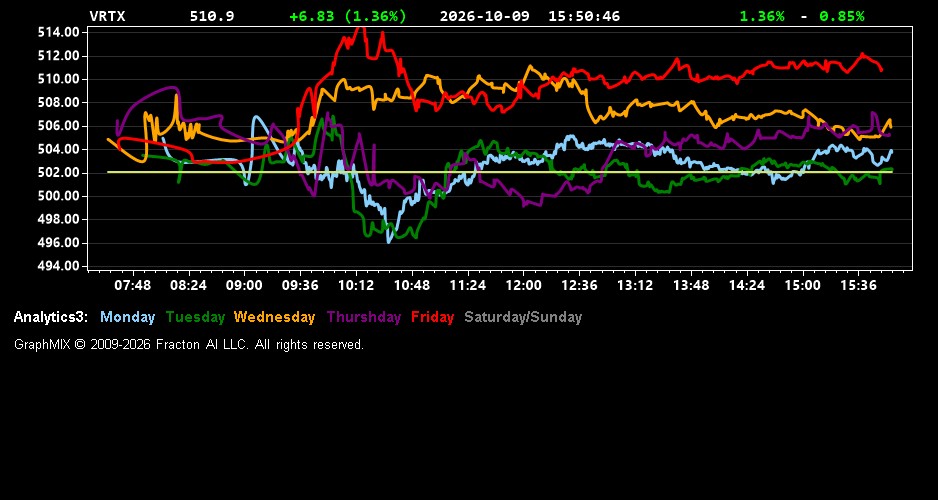The height and width of the screenshot is (500, 938).
Task: Select the Saturday/Sunday legend label
Action: point(523,317)
